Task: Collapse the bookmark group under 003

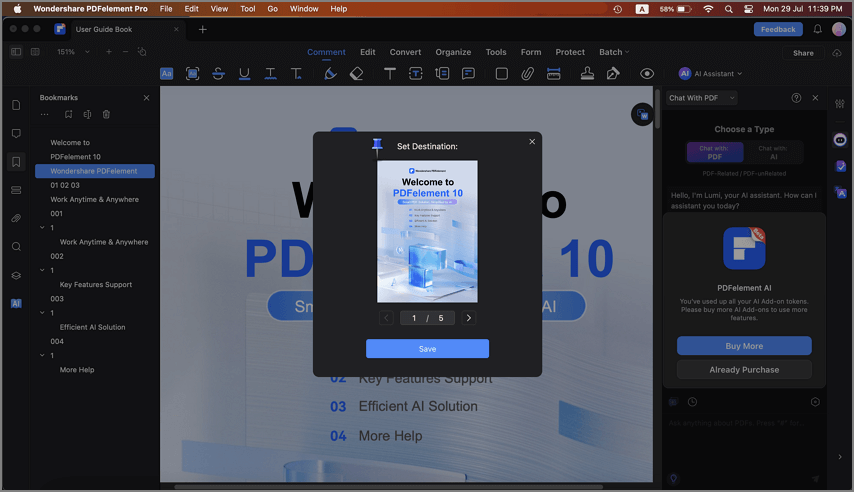Action: [x=42, y=313]
